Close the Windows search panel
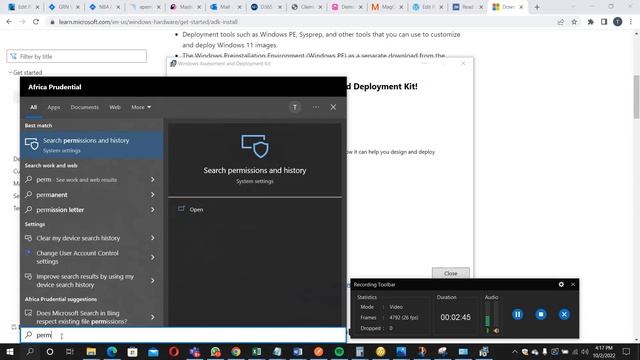The width and height of the screenshot is (640, 360). (333, 107)
